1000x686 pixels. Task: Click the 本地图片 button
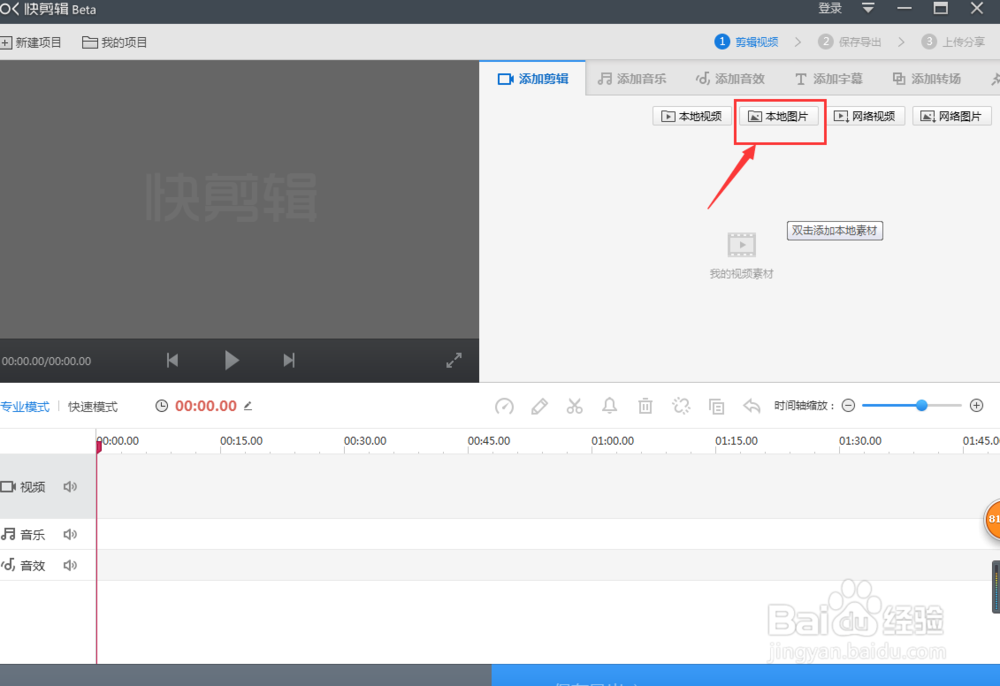(x=779, y=116)
